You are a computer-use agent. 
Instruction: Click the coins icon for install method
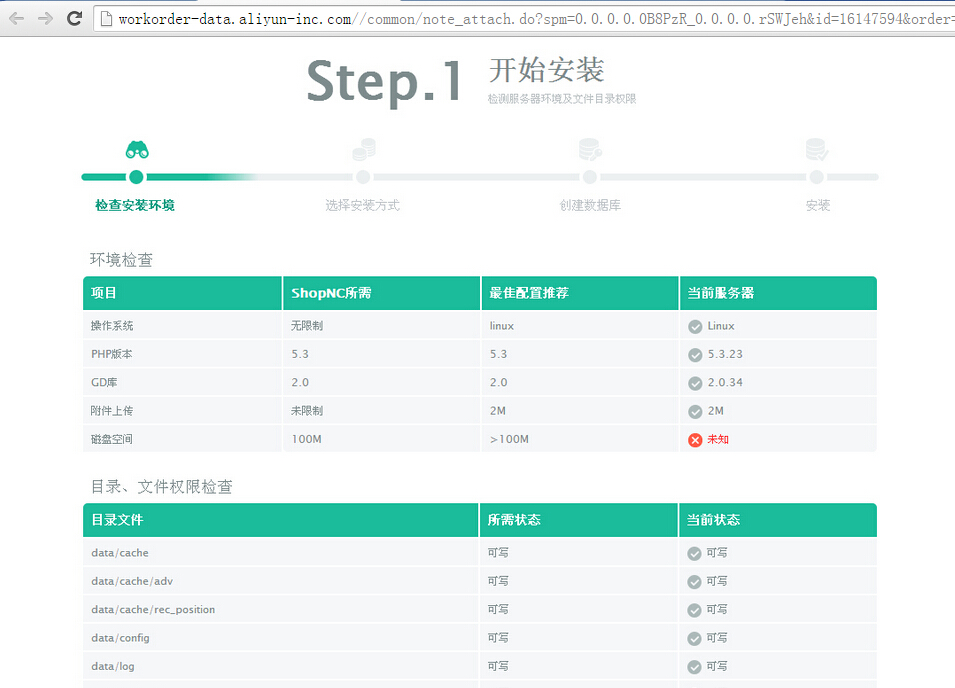click(x=364, y=150)
